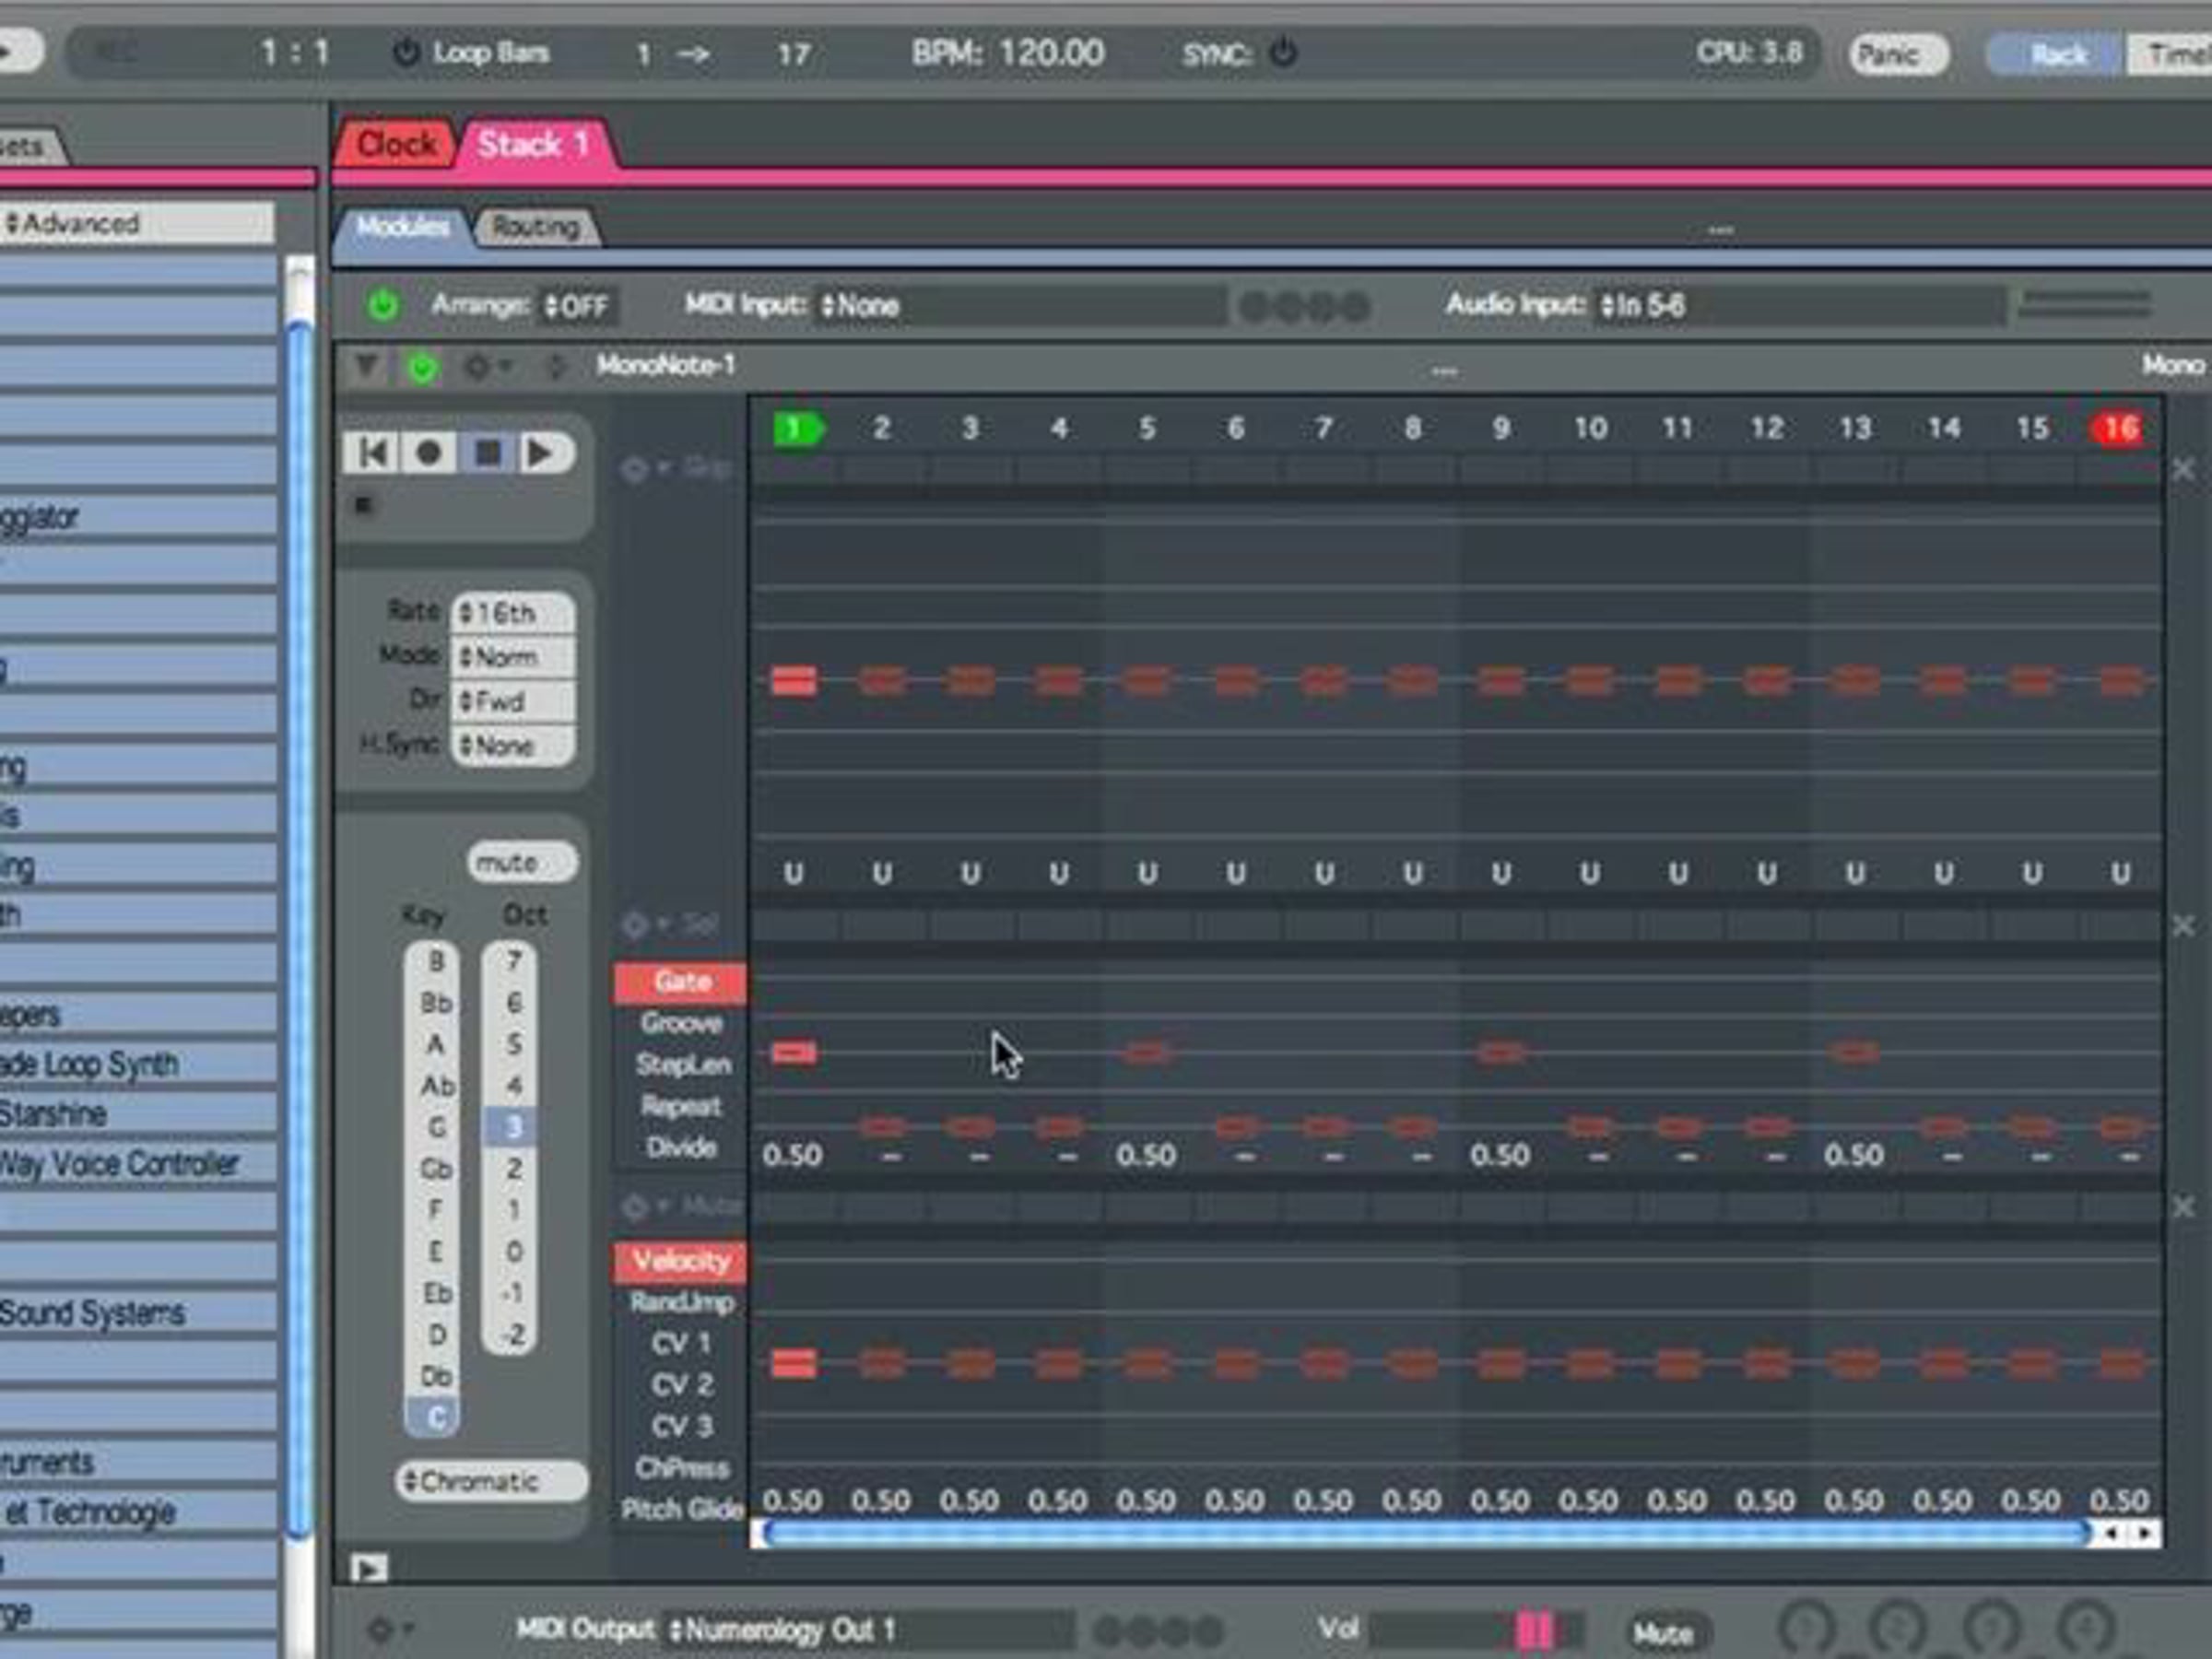The width and height of the screenshot is (2212, 1659).
Task: Select the green step 1 marker
Action: pos(798,429)
